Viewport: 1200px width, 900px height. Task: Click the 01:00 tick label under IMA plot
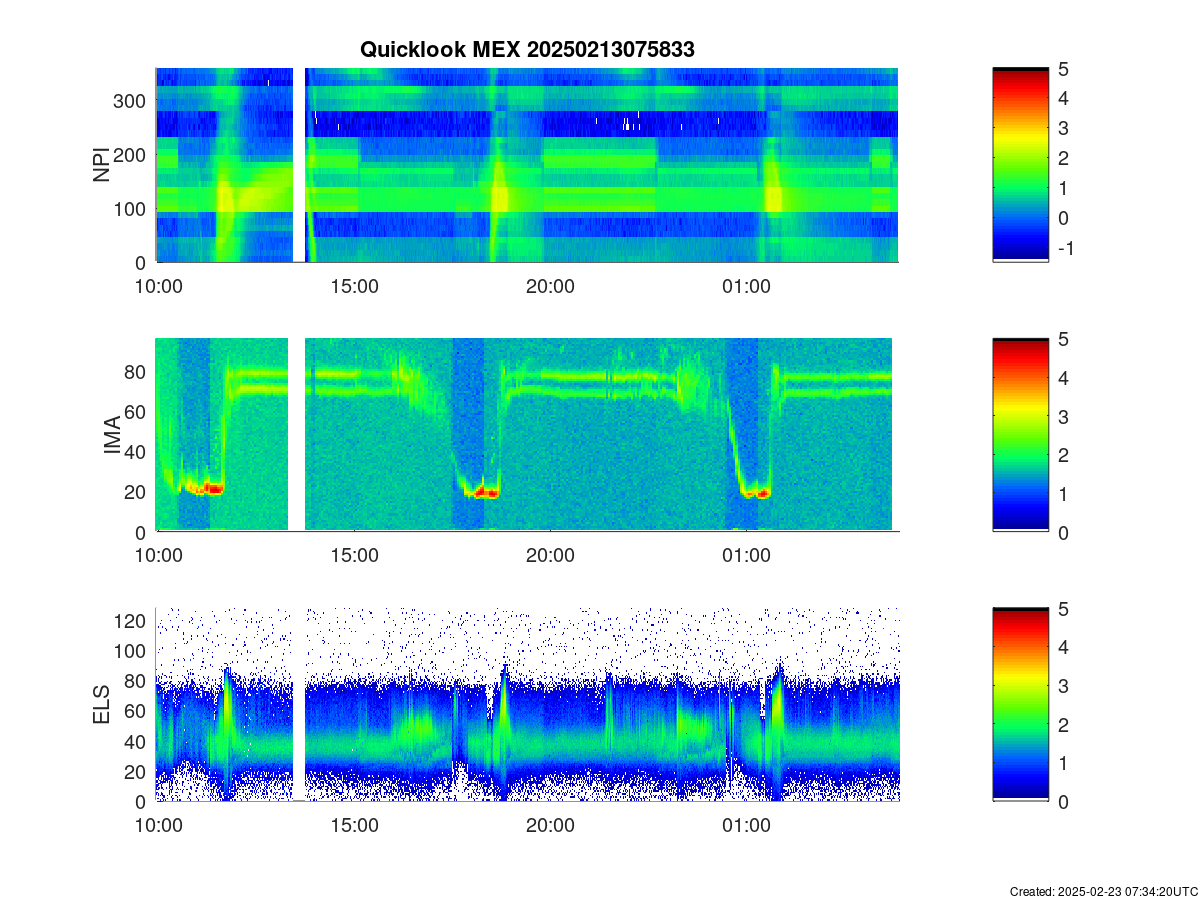click(x=746, y=555)
